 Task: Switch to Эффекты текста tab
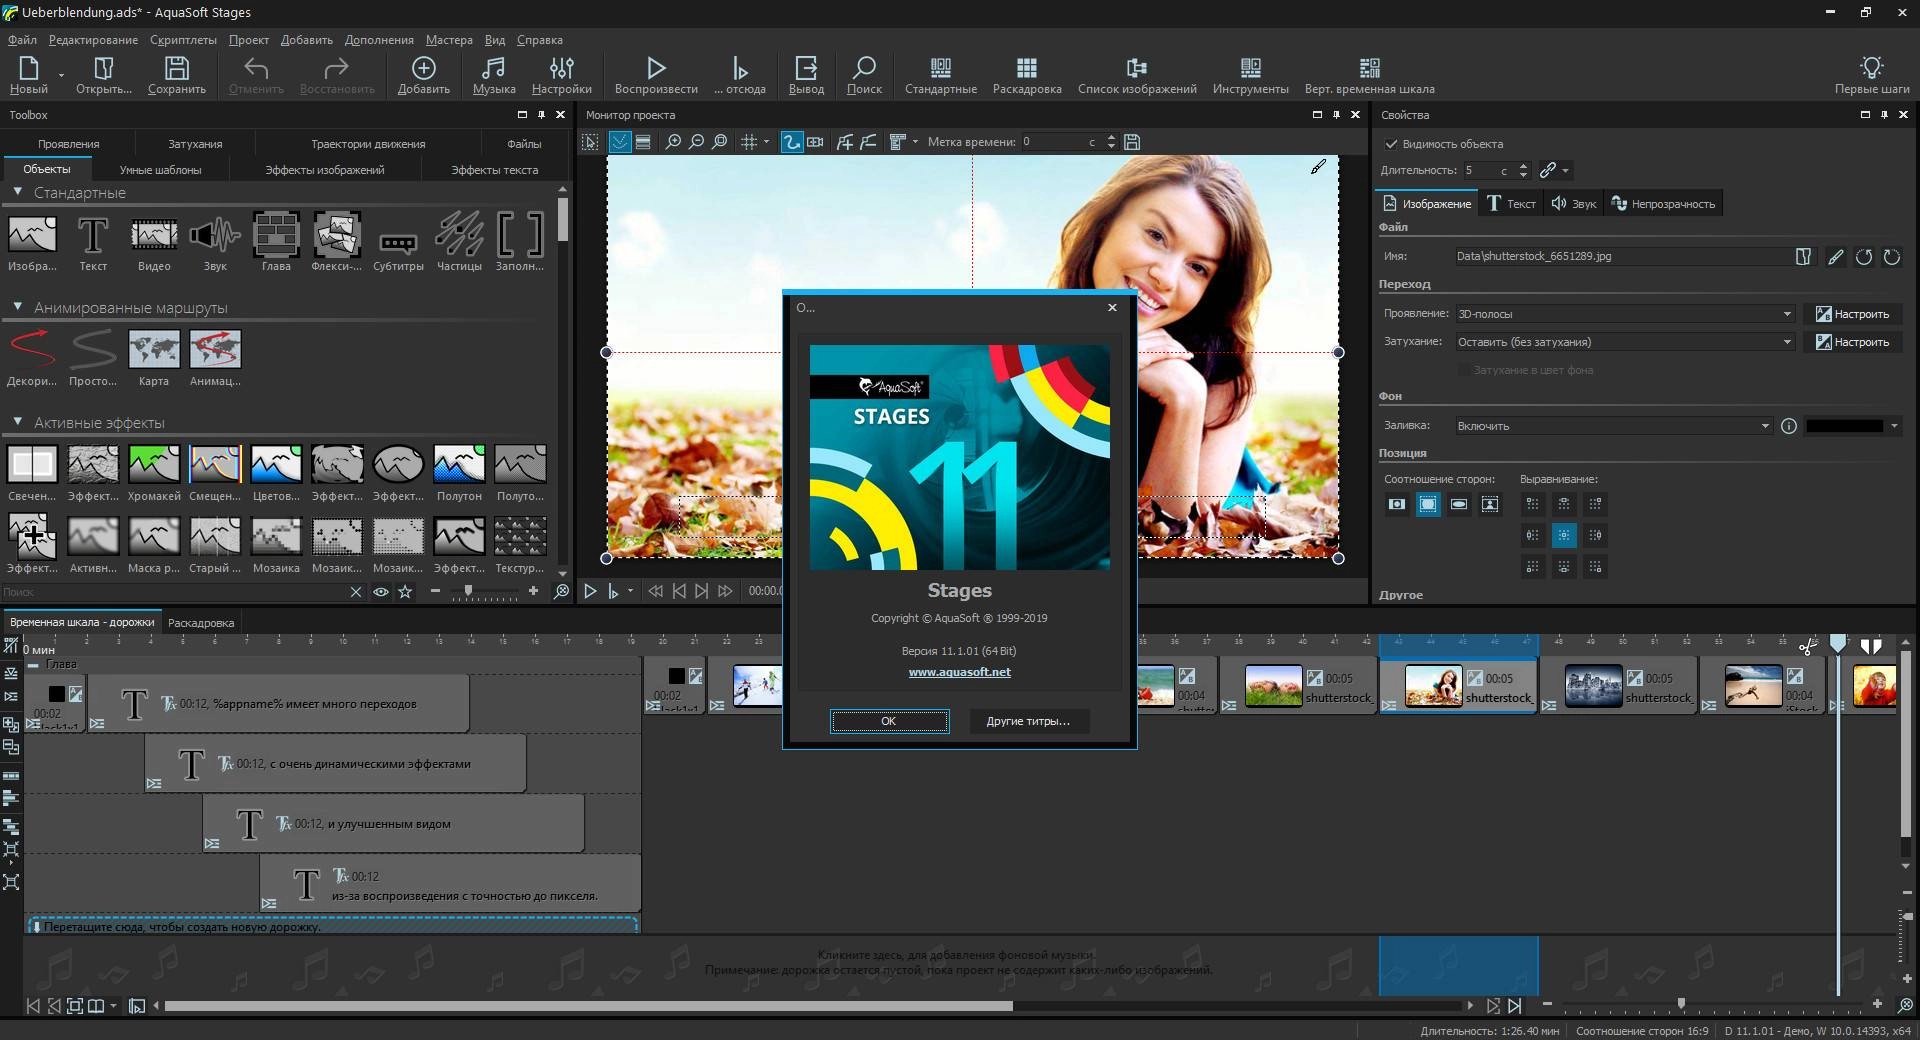pos(494,170)
